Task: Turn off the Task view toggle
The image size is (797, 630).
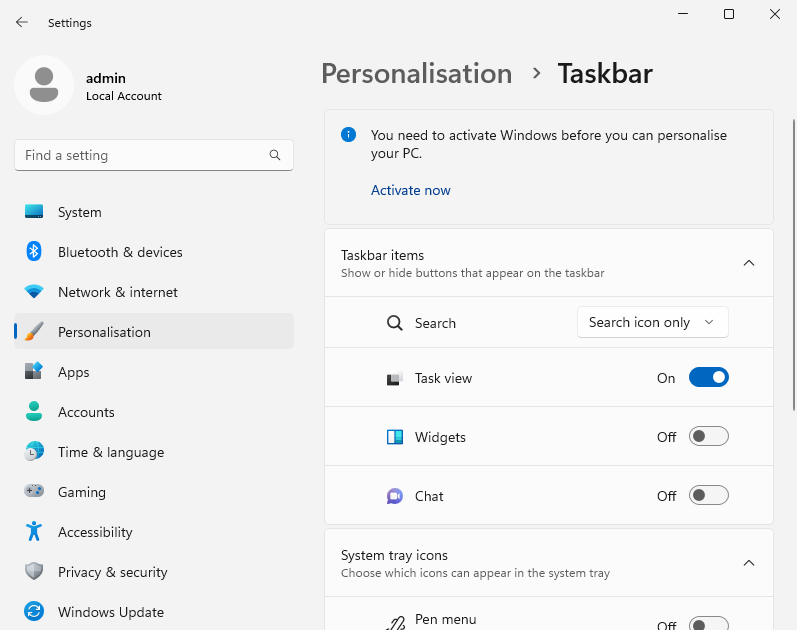Action: 708,378
